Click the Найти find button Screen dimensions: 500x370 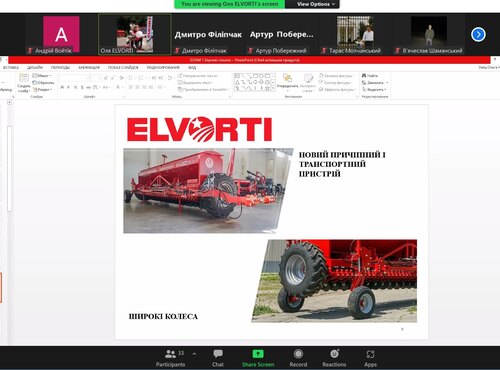pyautogui.click(x=370, y=76)
